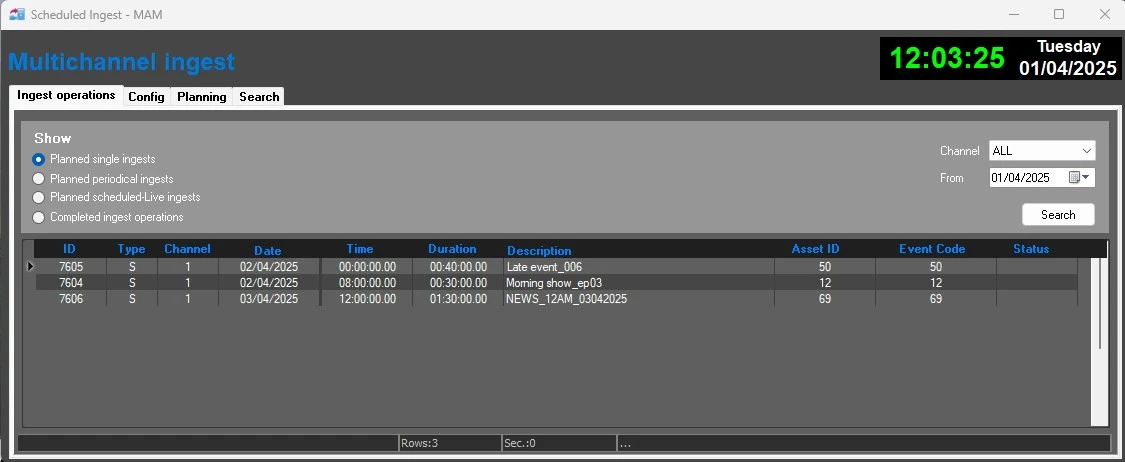Select the NEWS_12AM_03042025 ingest row
1125x462 pixels.
click(x=566, y=299)
